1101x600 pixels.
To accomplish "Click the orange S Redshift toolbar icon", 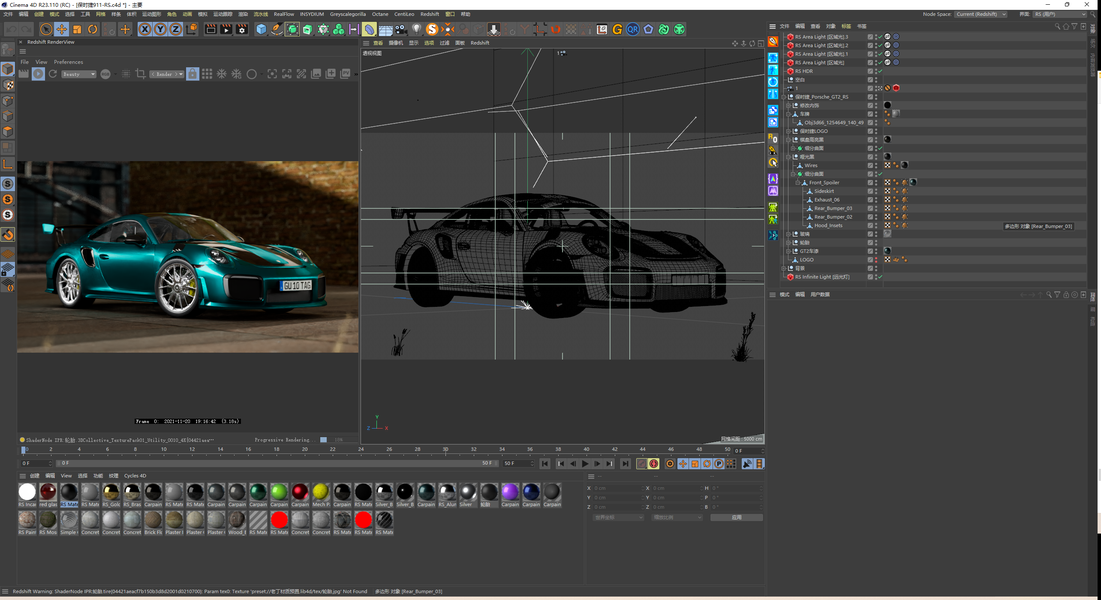I will pyautogui.click(x=432, y=30).
